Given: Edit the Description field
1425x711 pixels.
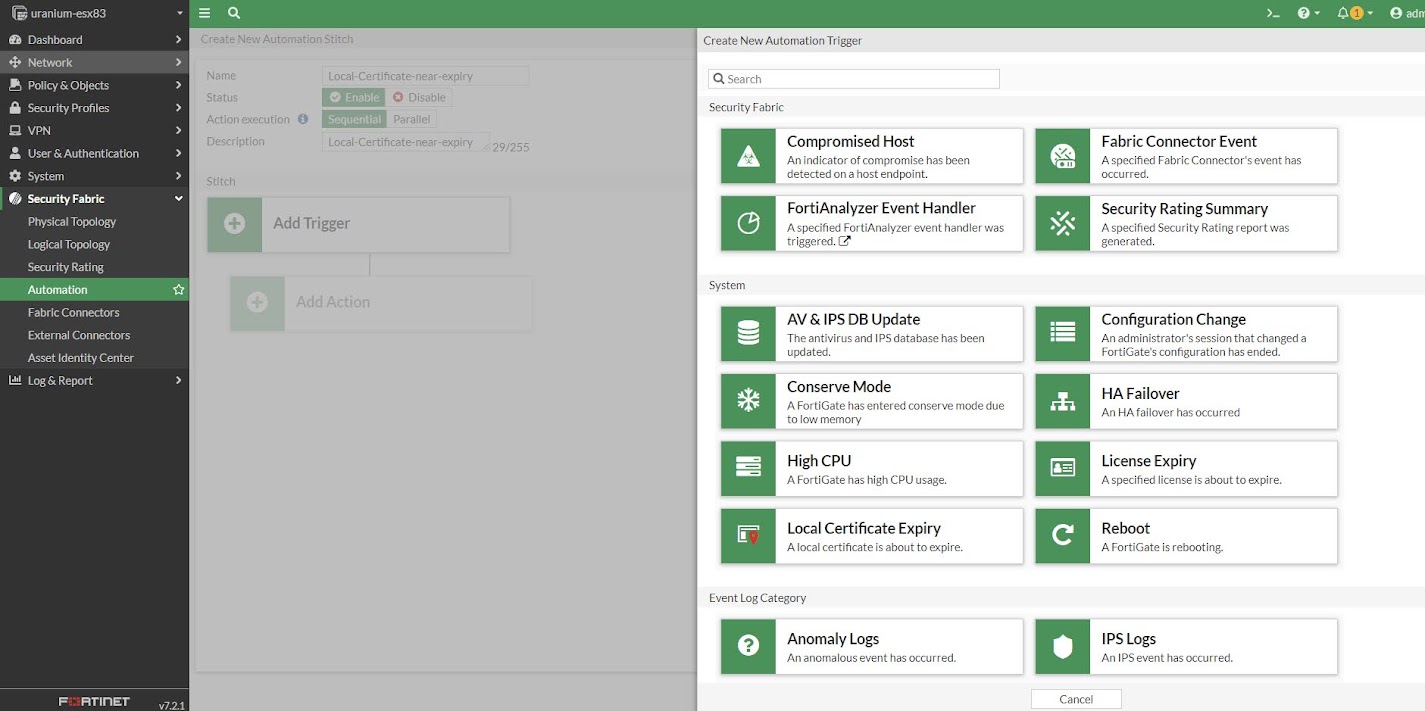Looking at the screenshot, I should pos(406,142).
